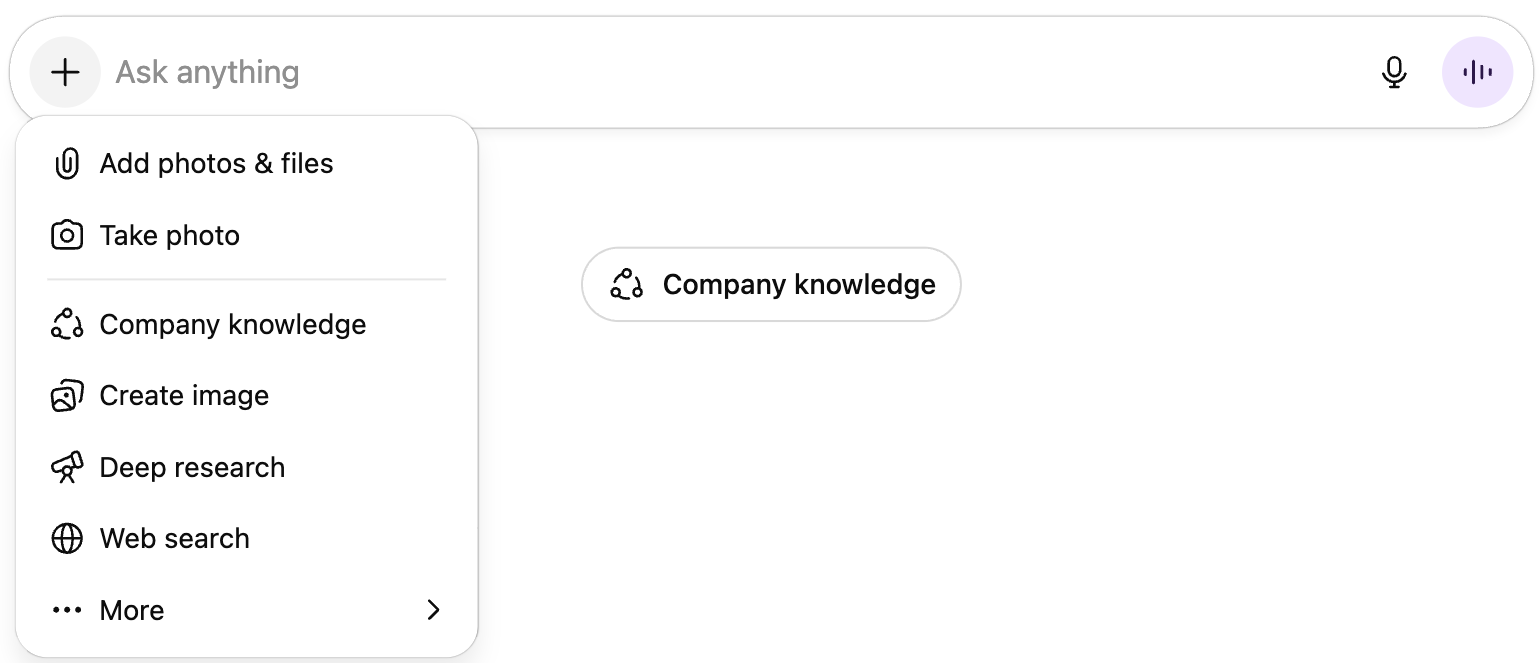Pick the Deep research menu option
The height and width of the screenshot is (663, 1540).
click(192, 467)
